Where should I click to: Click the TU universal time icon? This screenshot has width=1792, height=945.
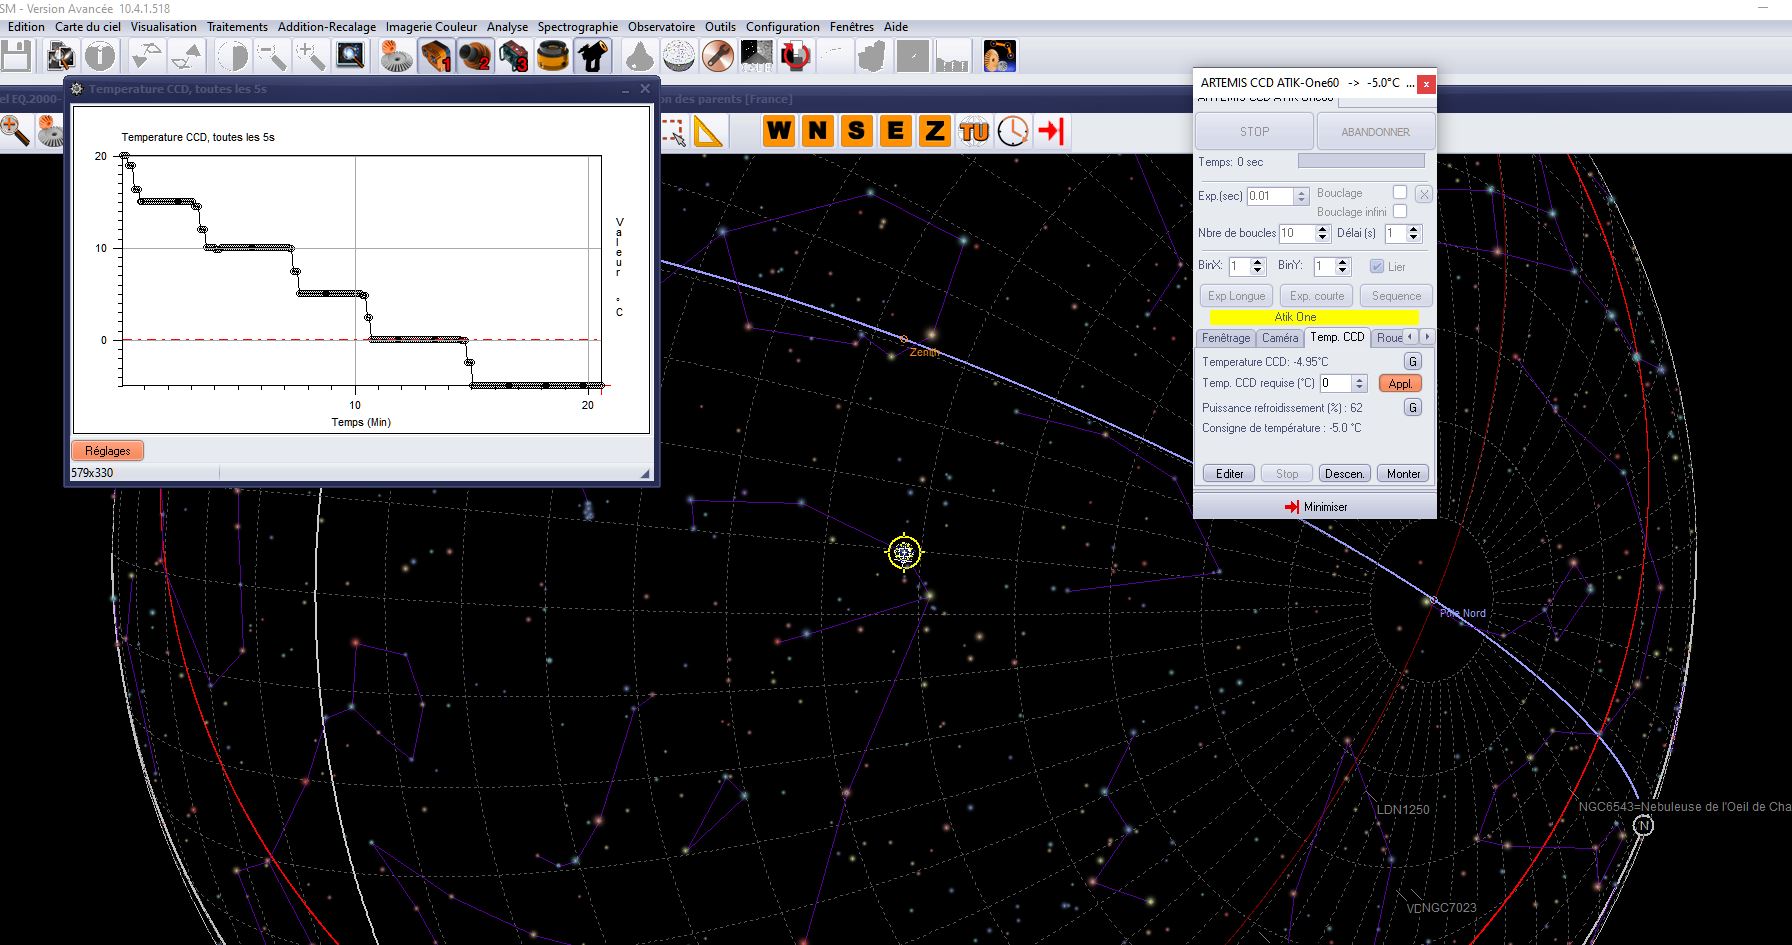[973, 131]
